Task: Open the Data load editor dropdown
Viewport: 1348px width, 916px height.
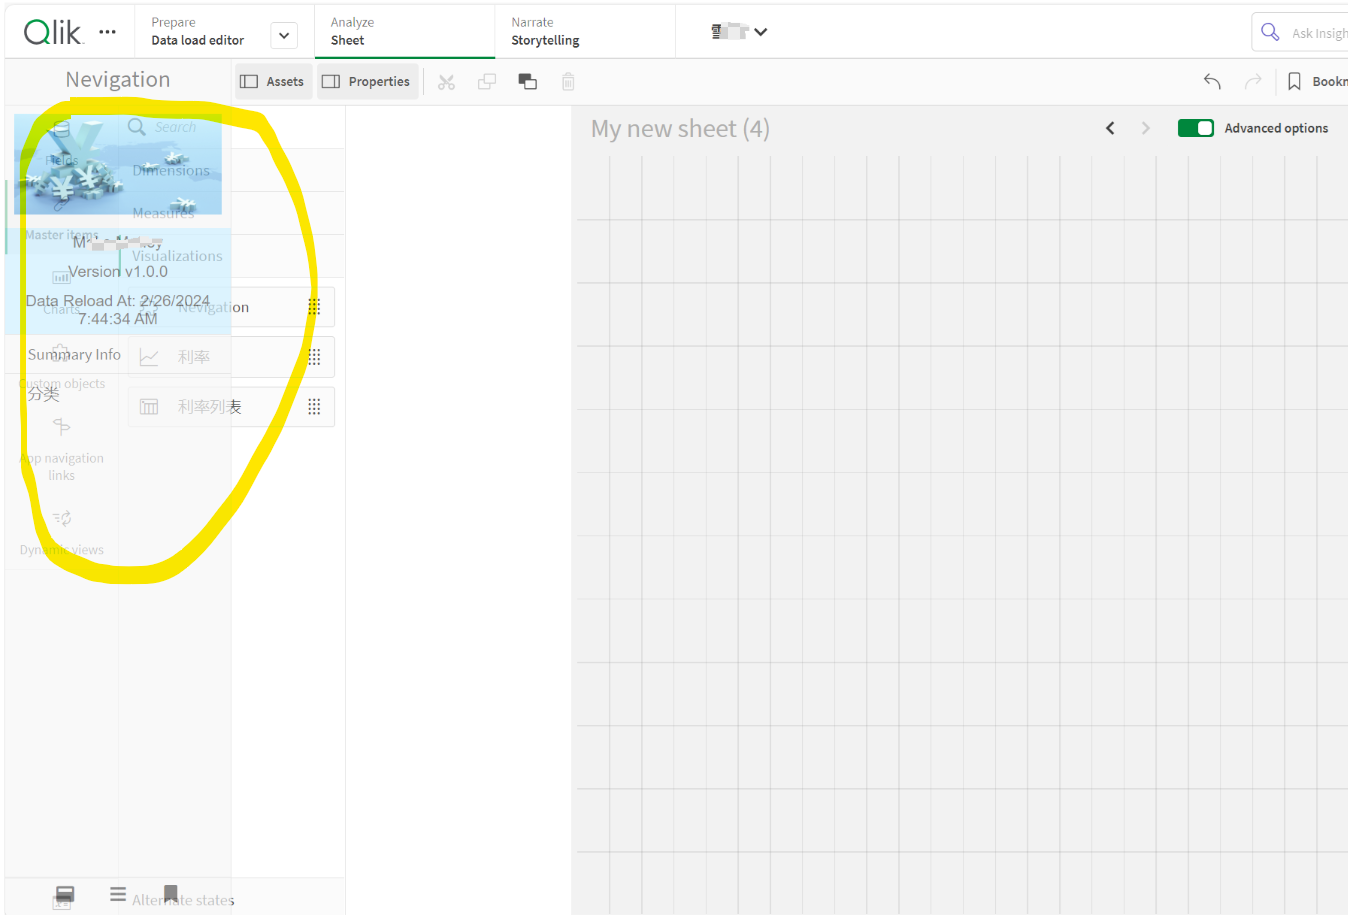Action: [x=283, y=34]
